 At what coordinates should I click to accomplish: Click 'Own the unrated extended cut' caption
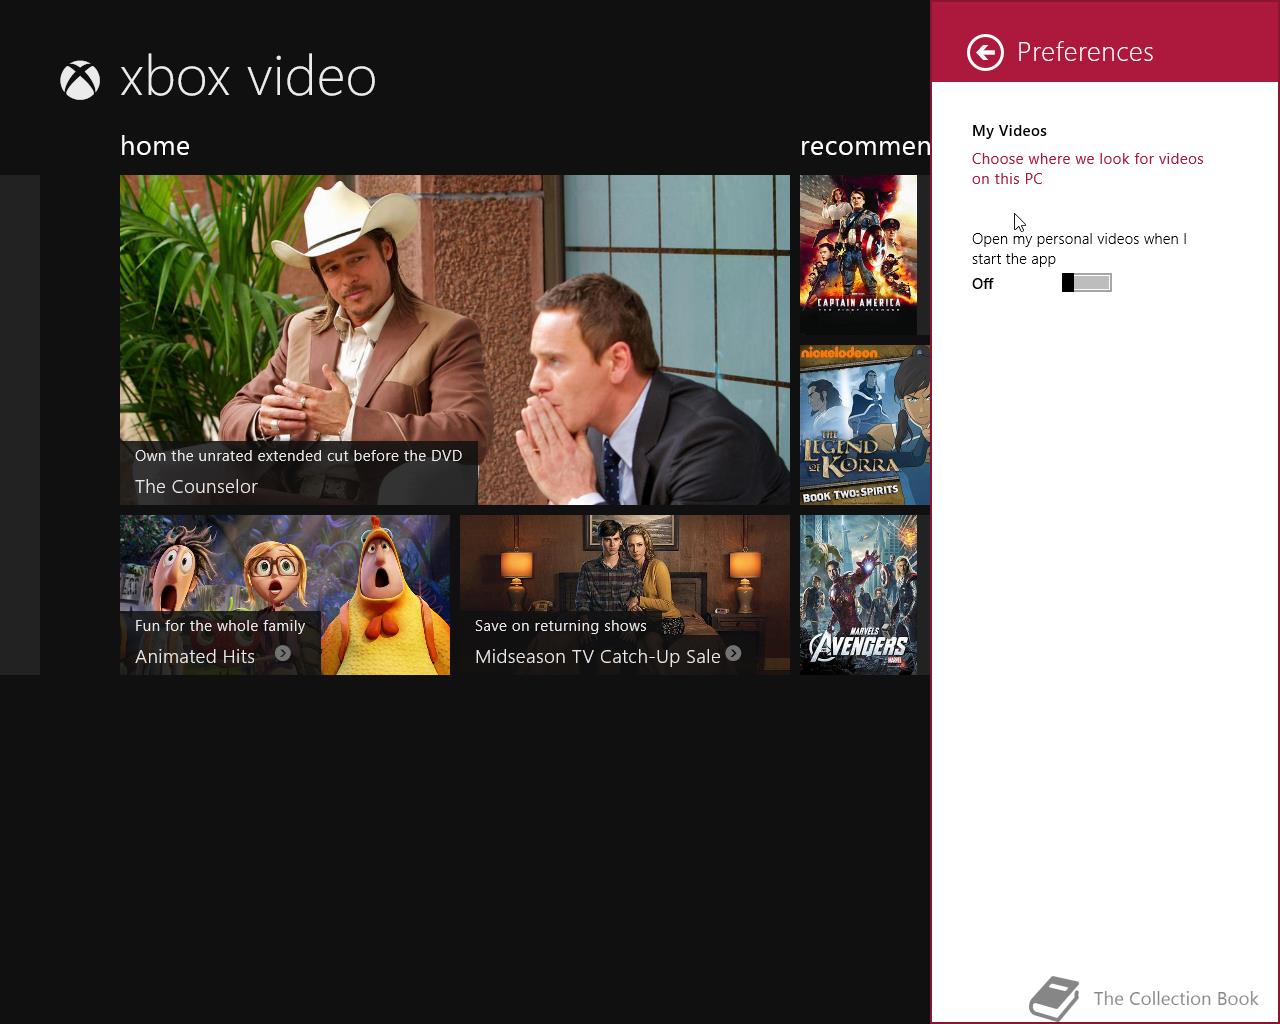tap(298, 456)
